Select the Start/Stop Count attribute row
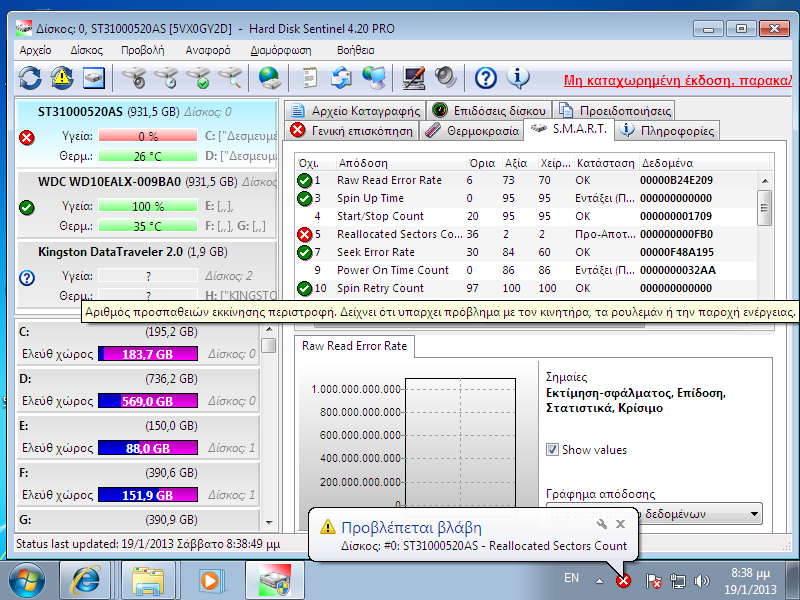800x600 pixels. [x=526, y=216]
